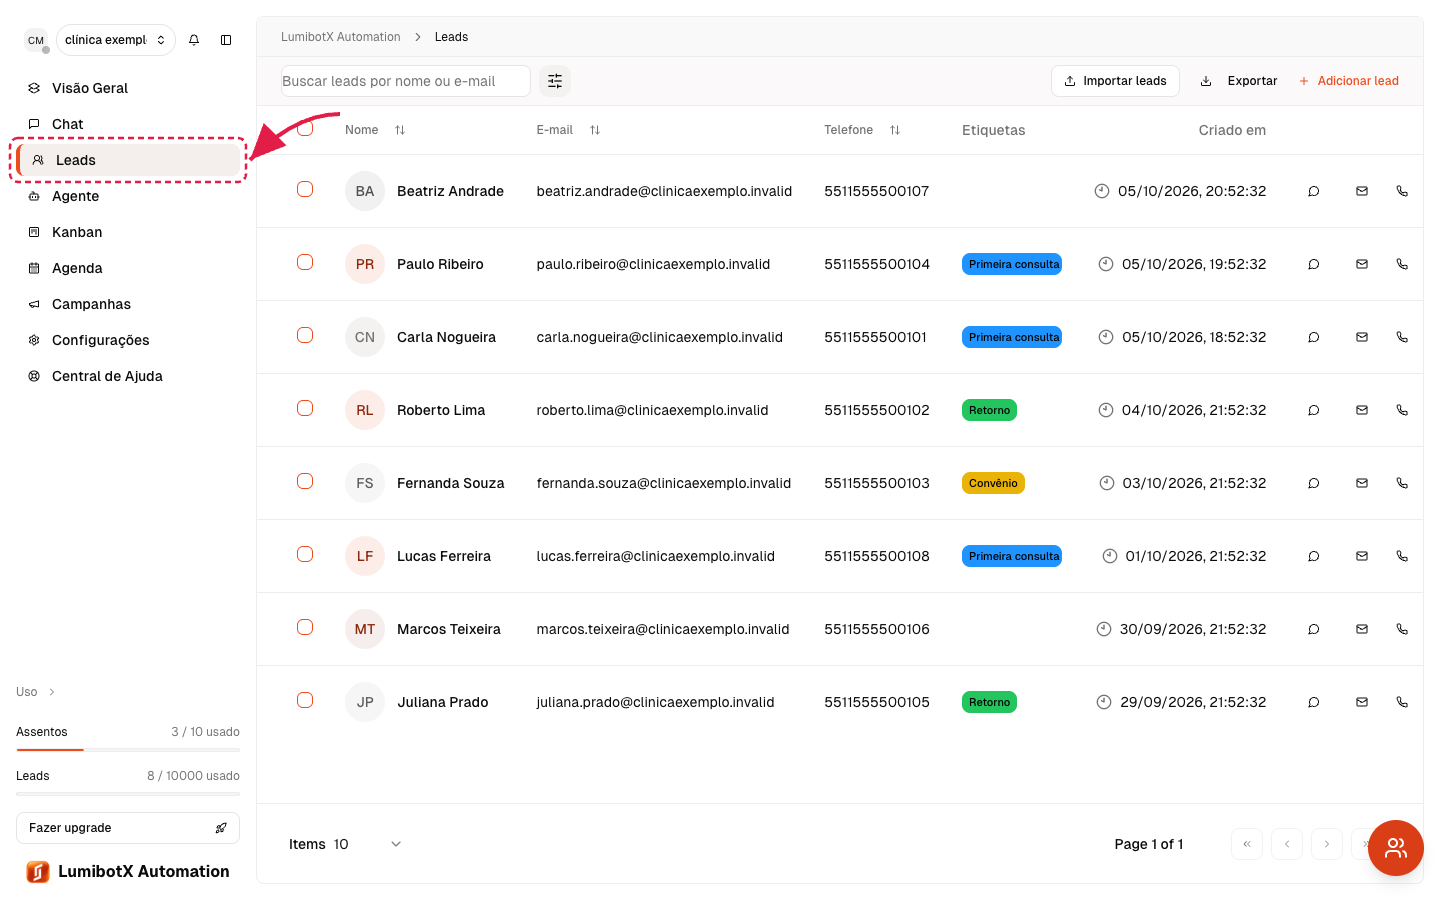Send email icon for Beatriz Andrade

pos(1362,191)
